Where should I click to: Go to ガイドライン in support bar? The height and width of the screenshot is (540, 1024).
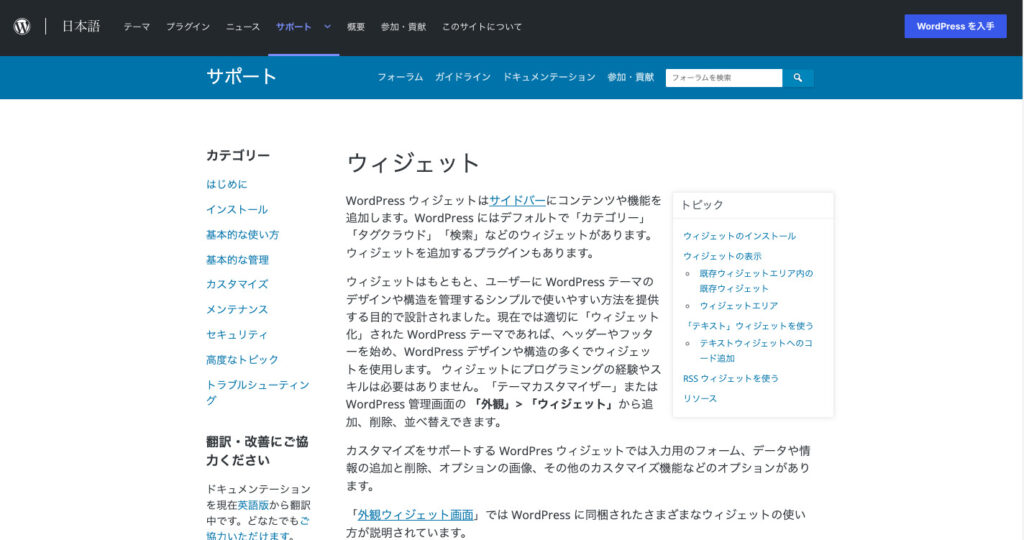tap(462, 77)
